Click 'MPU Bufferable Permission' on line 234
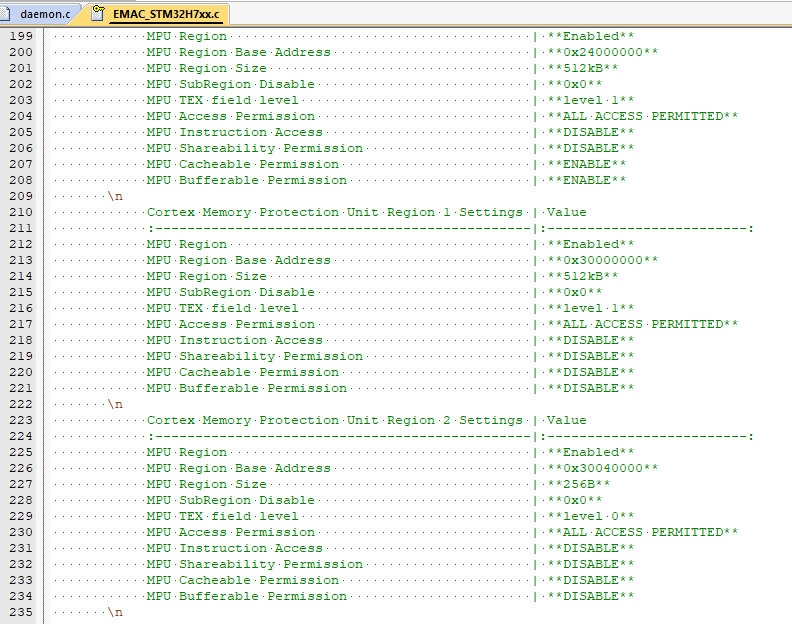The height and width of the screenshot is (624, 792). [246, 596]
